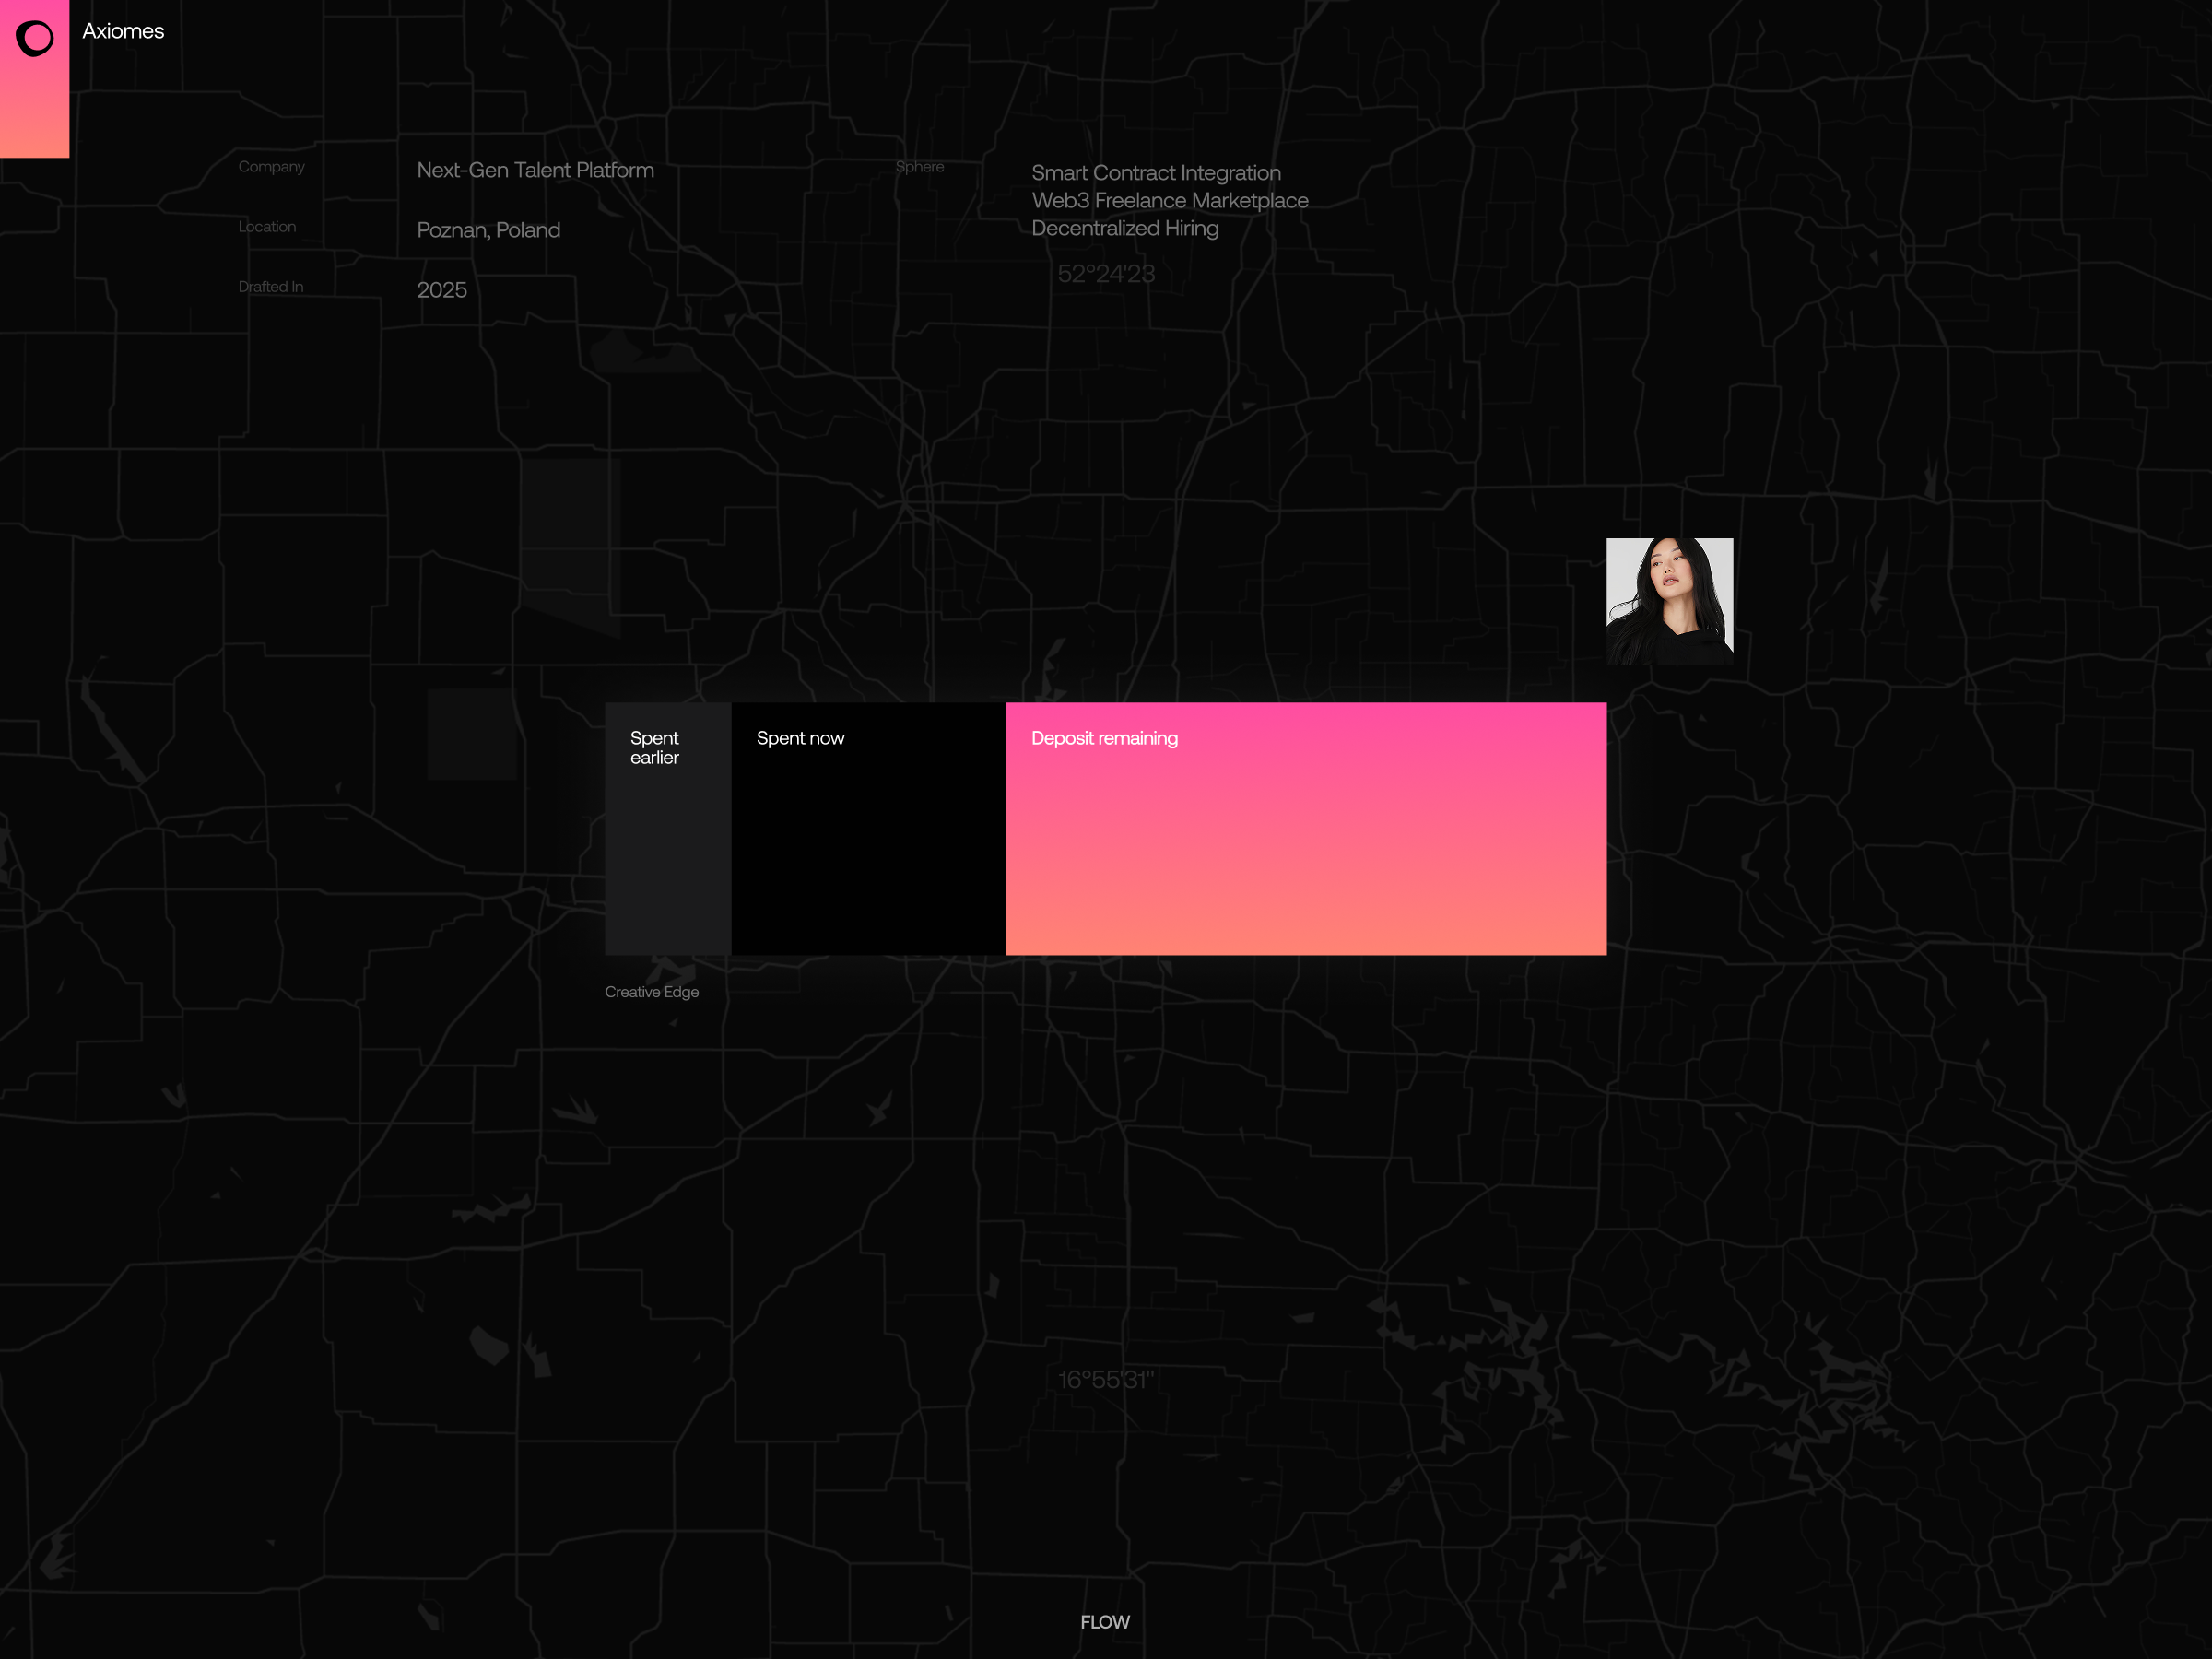Screen dimensions: 2212x1659
Task: Click the 52°24'23 latitude coordinate
Action: coord(1105,274)
